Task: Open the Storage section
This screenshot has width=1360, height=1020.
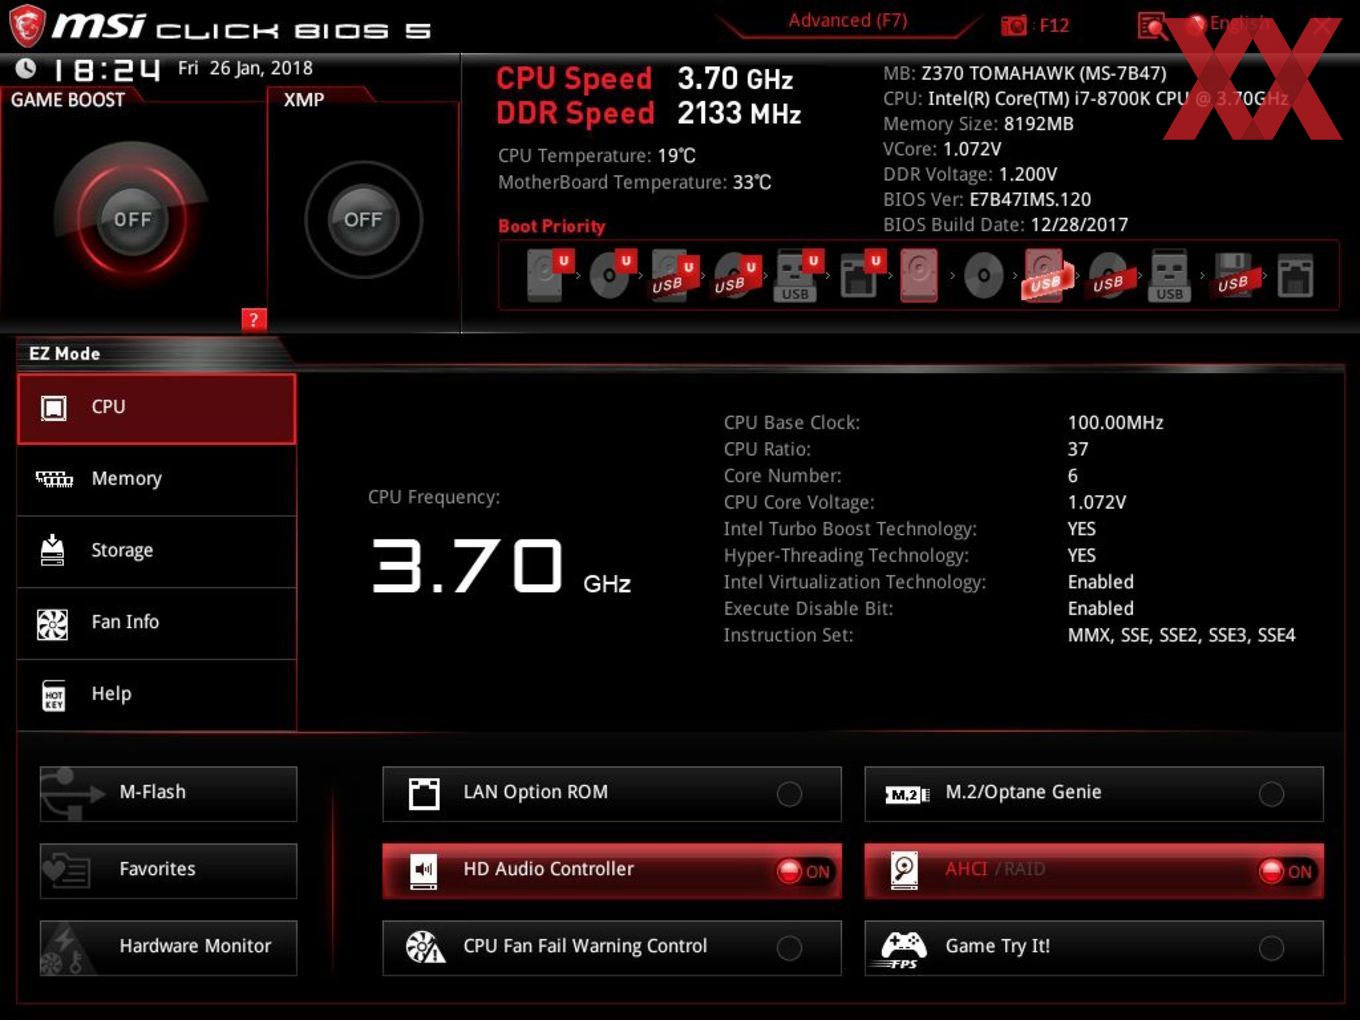Action: point(157,552)
